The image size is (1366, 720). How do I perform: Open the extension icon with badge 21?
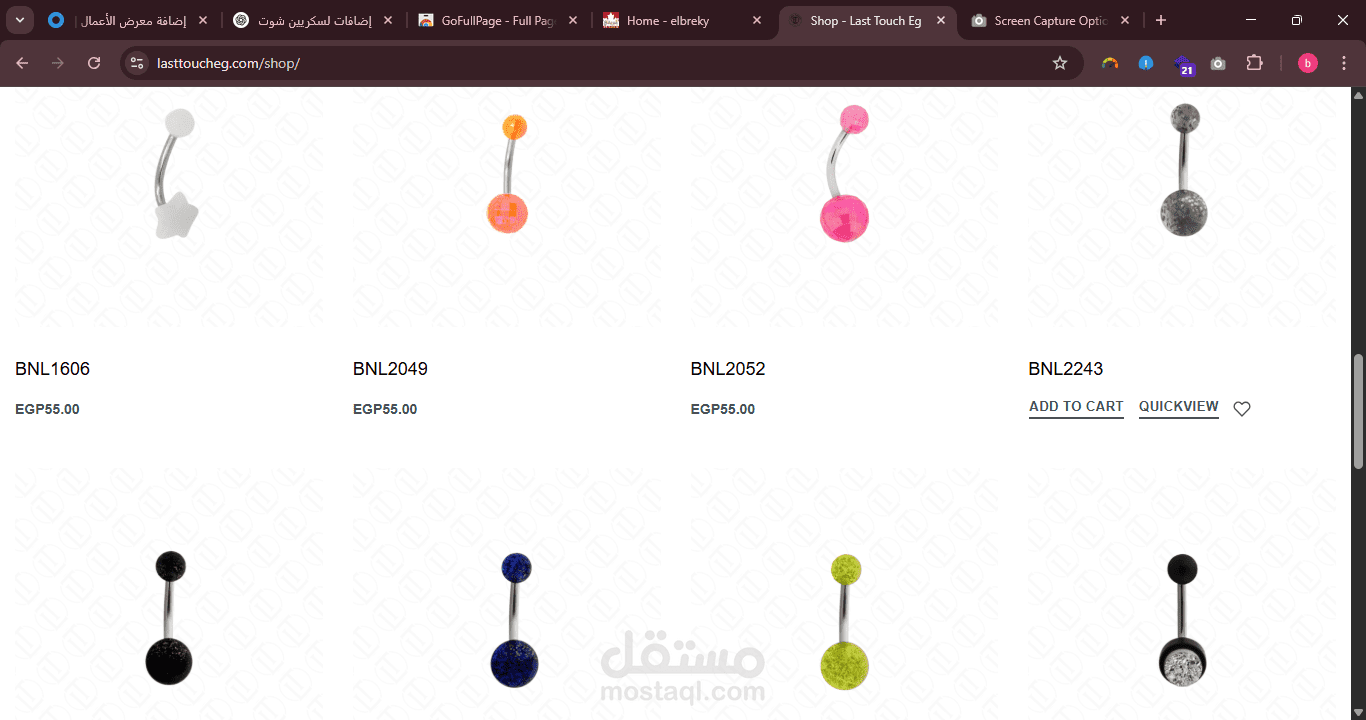point(1183,65)
